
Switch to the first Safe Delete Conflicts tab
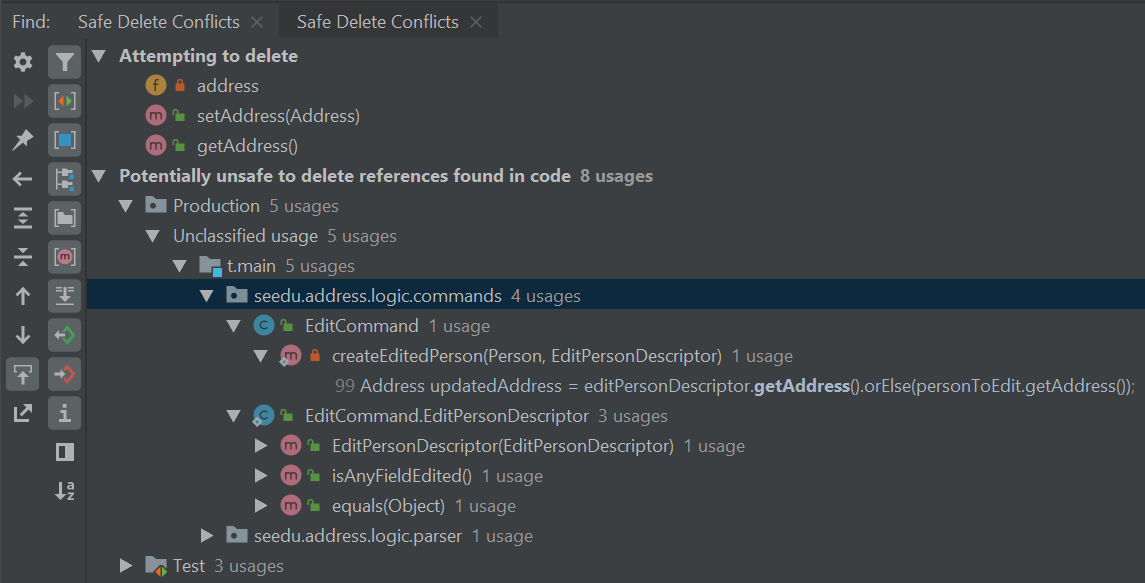[x=158, y=21]
